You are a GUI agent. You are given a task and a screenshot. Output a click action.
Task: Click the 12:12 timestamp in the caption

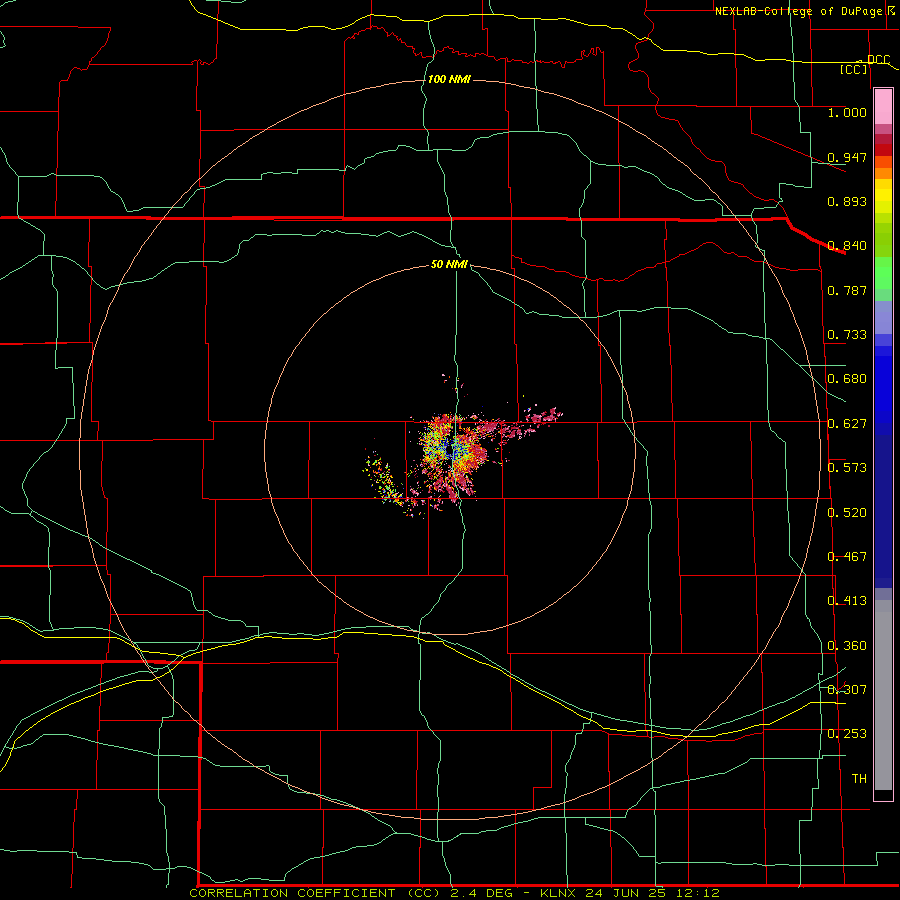(x=697, y=893)
